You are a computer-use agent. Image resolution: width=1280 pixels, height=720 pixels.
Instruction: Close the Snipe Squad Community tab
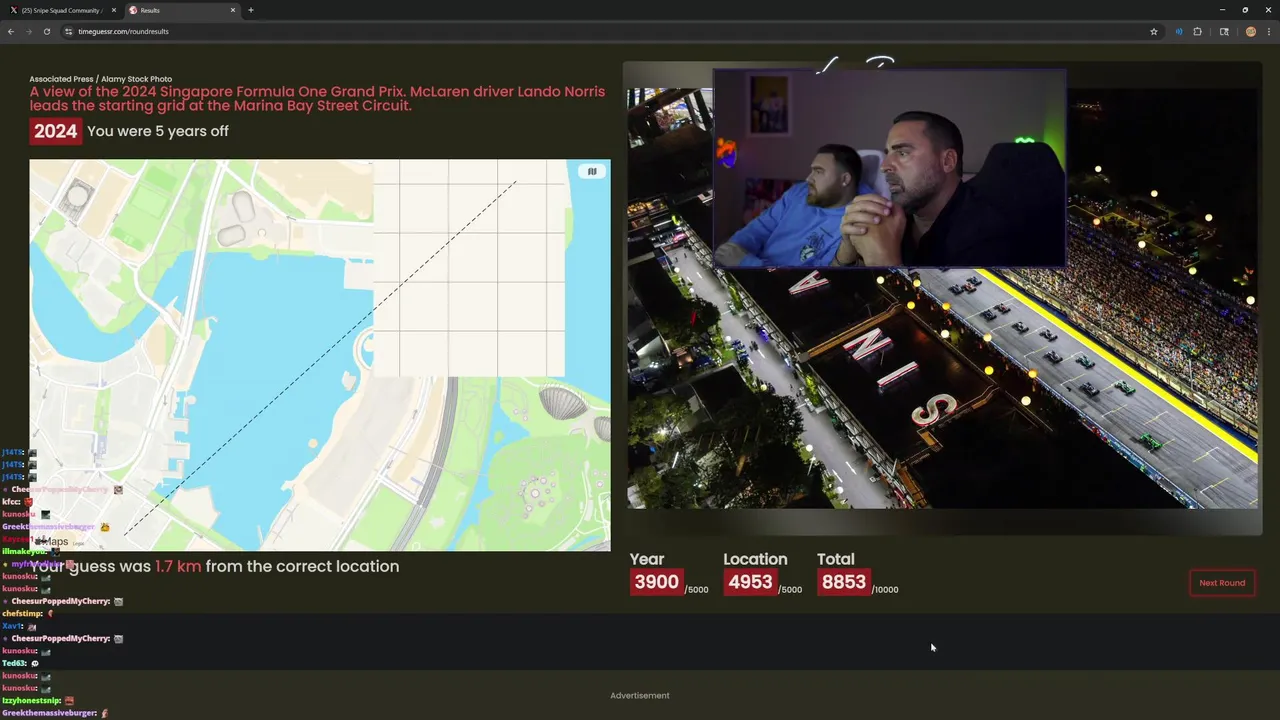pos(113,10)
